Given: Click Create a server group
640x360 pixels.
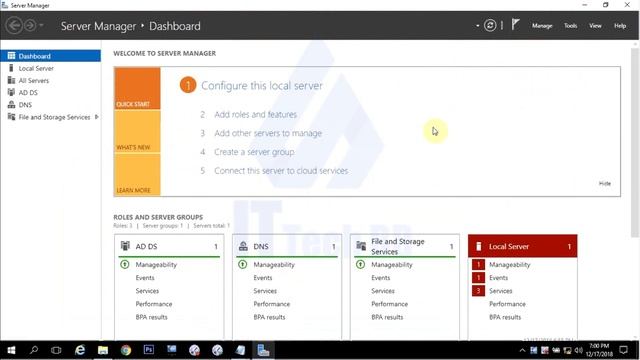Looking at the screenshot, I should click(x=254, y=152).
